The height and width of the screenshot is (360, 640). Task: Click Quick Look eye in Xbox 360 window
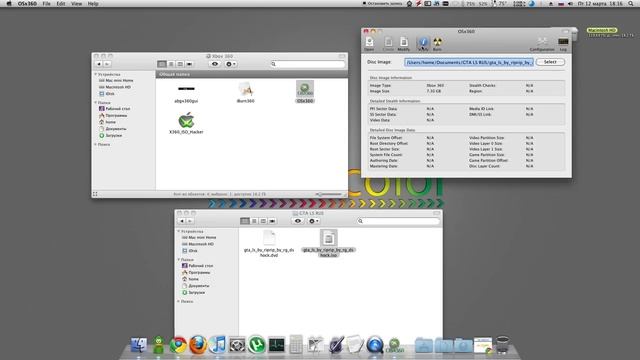(215, 64)
